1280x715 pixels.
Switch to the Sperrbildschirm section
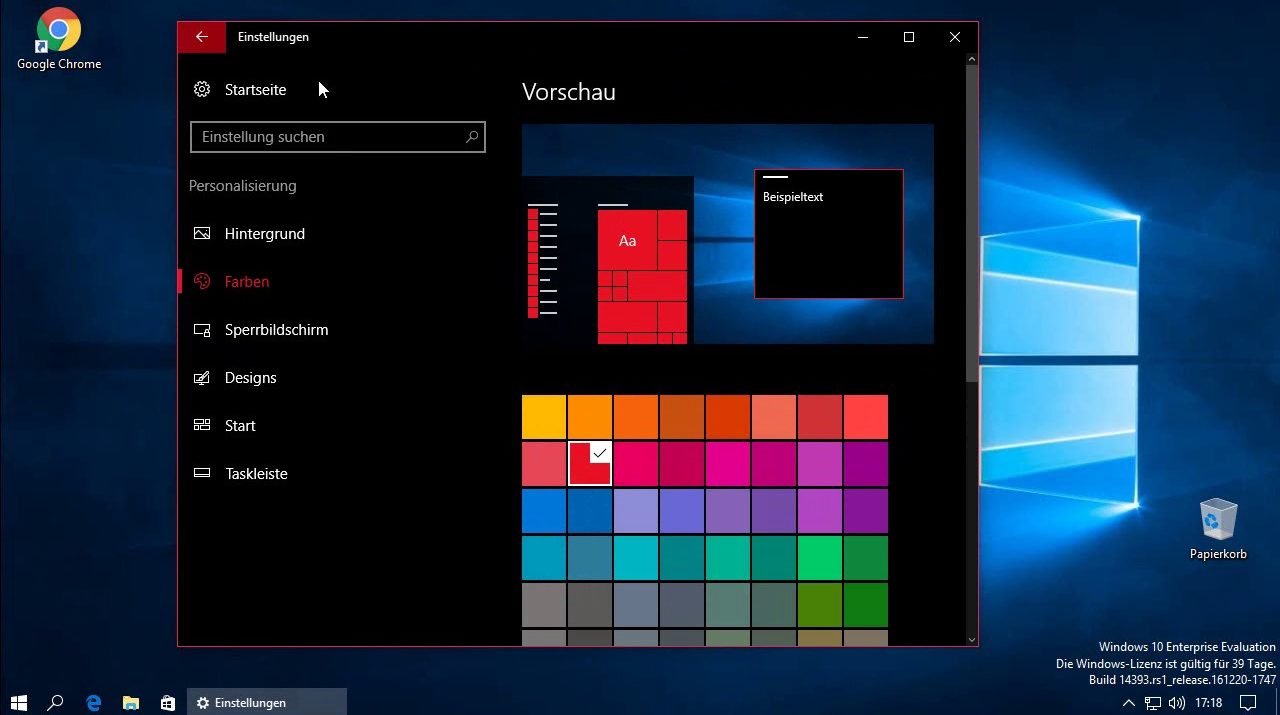point(276,330)
